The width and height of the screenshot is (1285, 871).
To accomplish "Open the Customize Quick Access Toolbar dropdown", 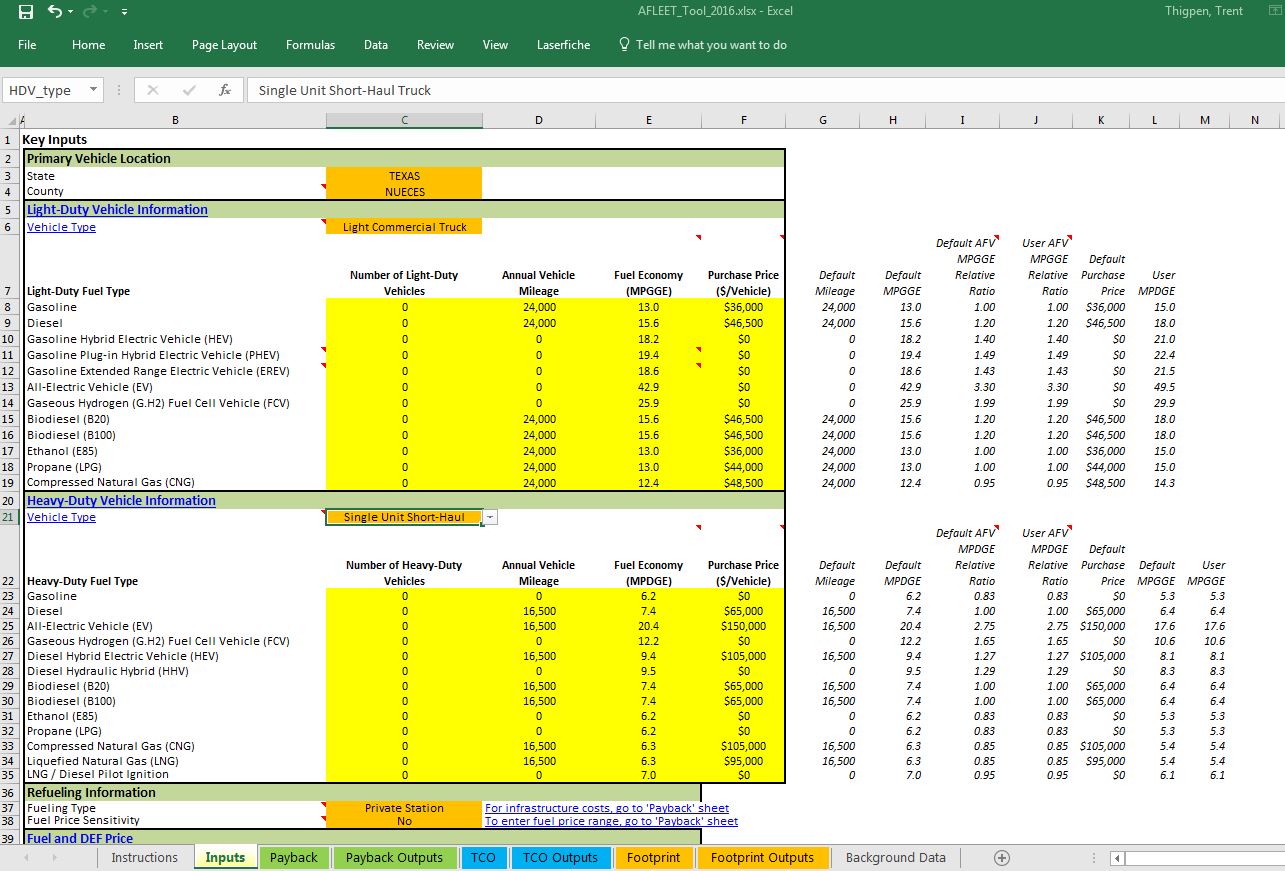I will point(124,12).
